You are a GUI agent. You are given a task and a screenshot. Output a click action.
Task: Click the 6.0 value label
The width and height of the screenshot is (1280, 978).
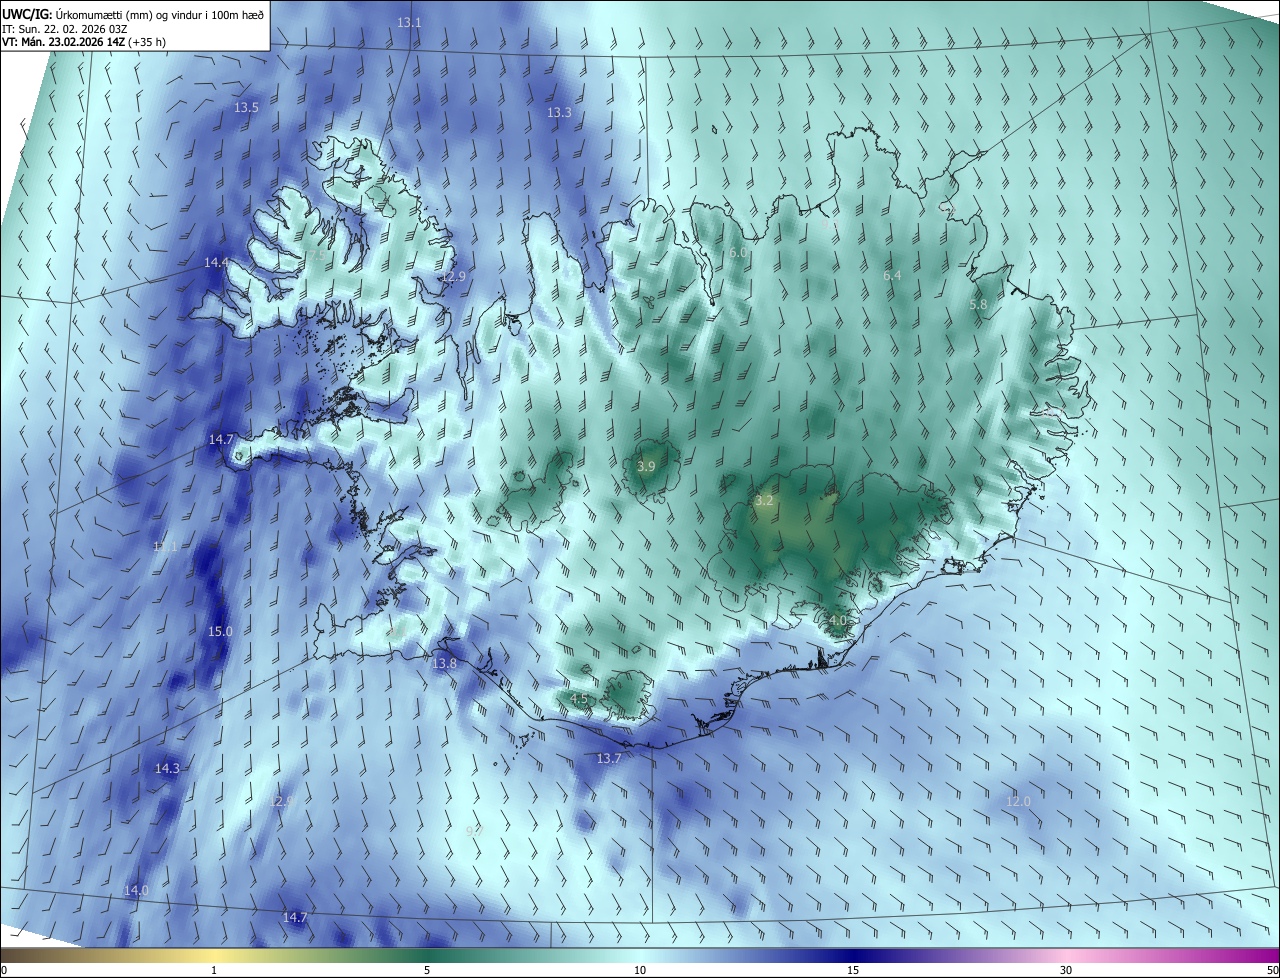738,253
